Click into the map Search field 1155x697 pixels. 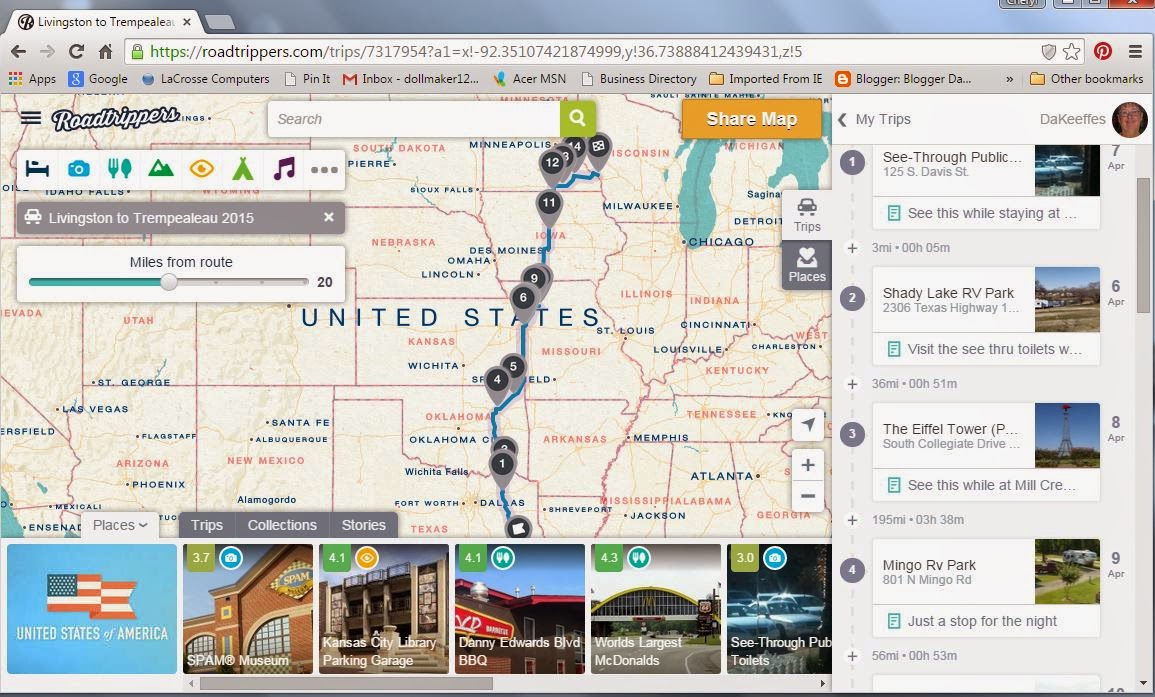[414, 119]
